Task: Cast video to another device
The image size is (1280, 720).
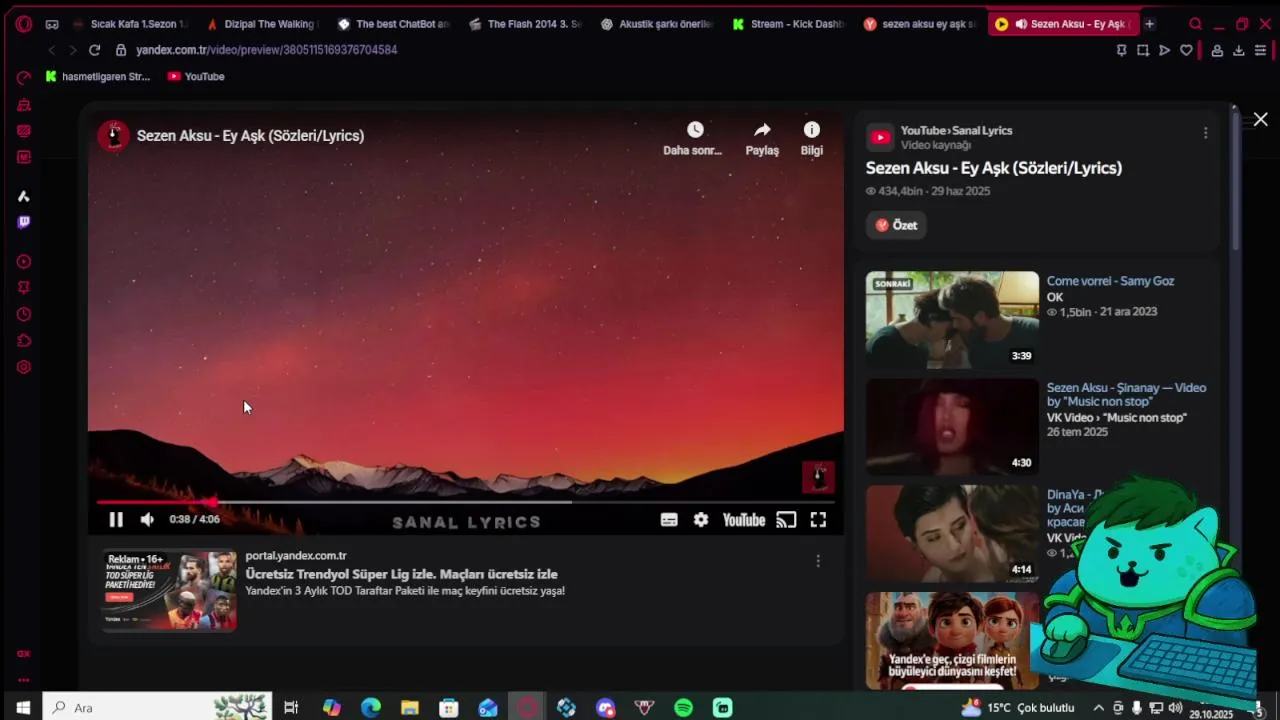Action: 786,520
